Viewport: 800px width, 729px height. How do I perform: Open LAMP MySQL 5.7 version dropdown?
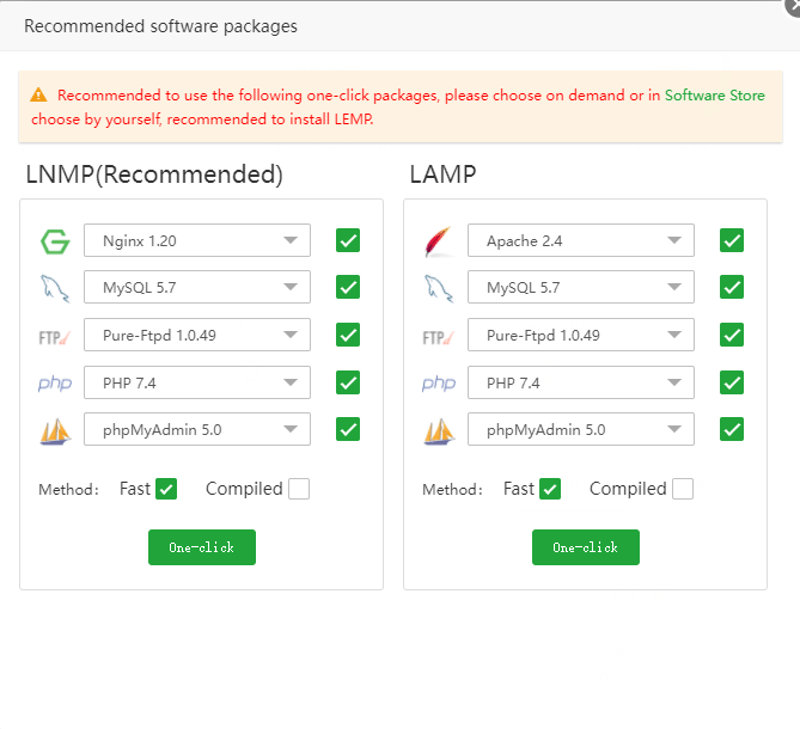point(581,287)
